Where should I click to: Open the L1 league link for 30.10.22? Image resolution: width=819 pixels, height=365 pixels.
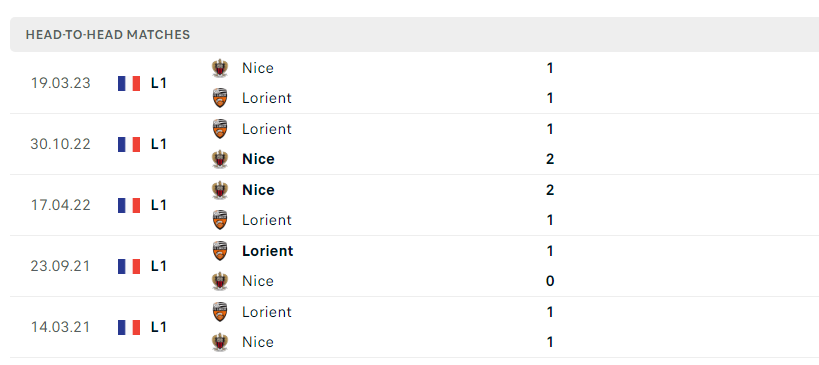pos(159,144)
